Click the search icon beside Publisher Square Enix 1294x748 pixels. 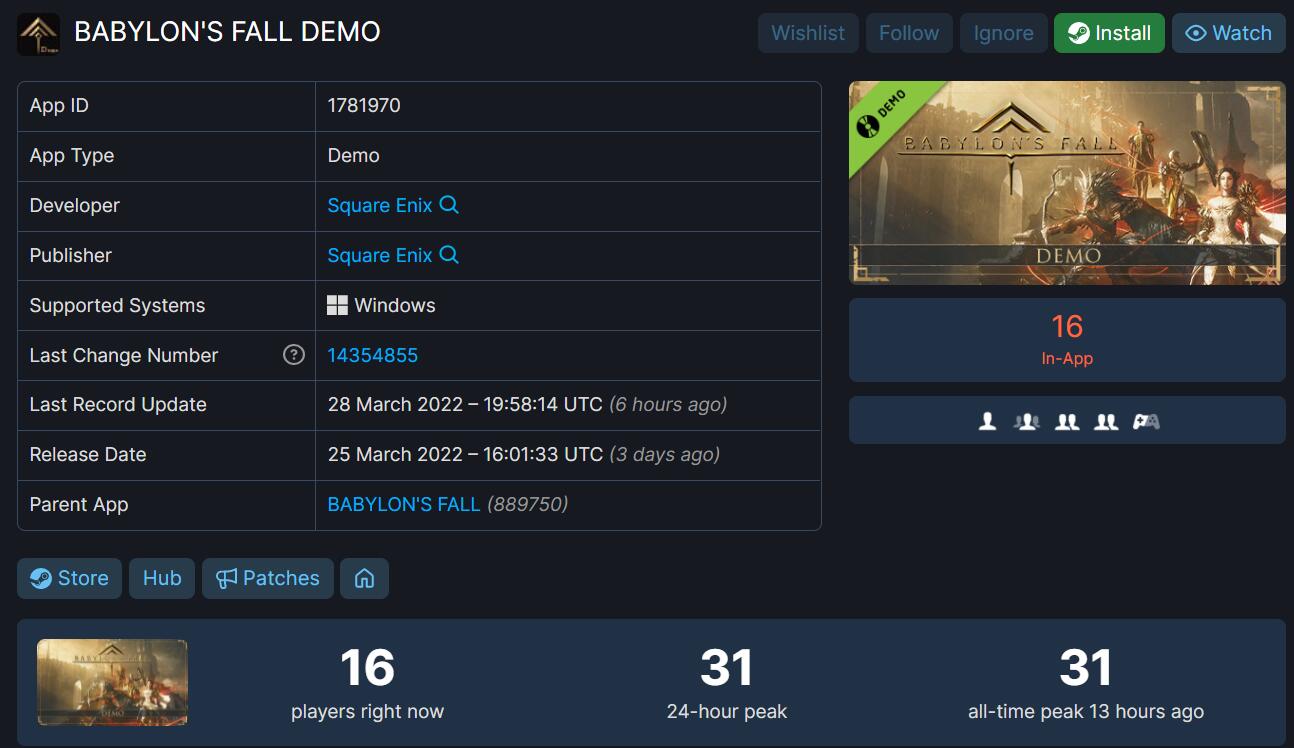[449, 255]
